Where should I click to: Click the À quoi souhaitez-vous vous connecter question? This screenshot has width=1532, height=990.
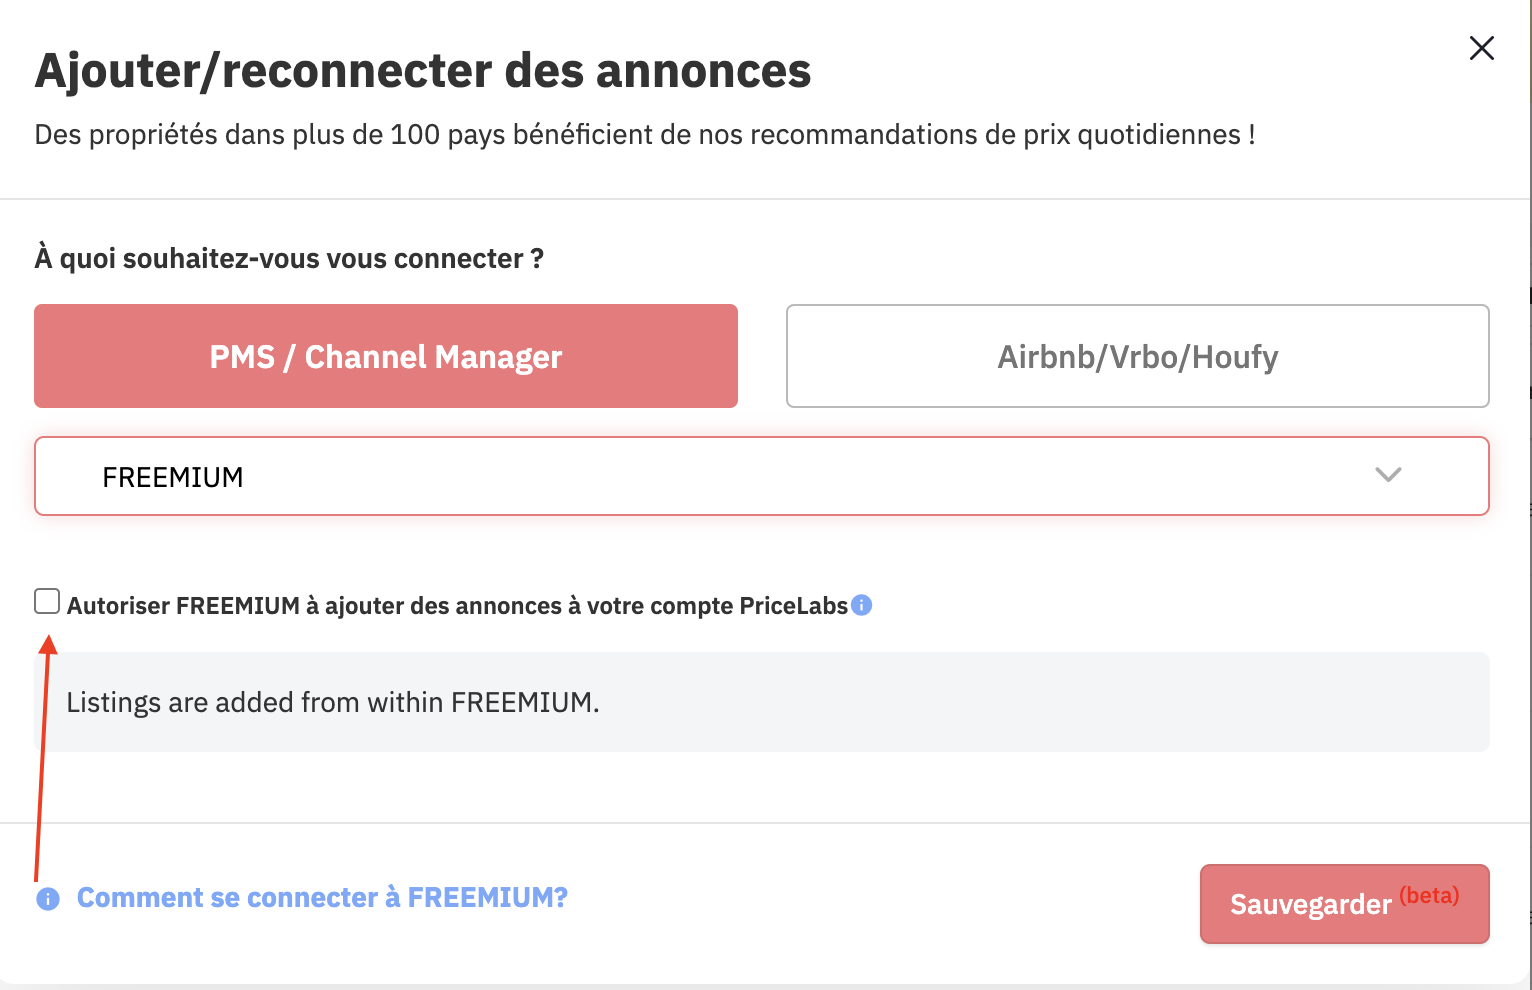click(x=289, y=259)
